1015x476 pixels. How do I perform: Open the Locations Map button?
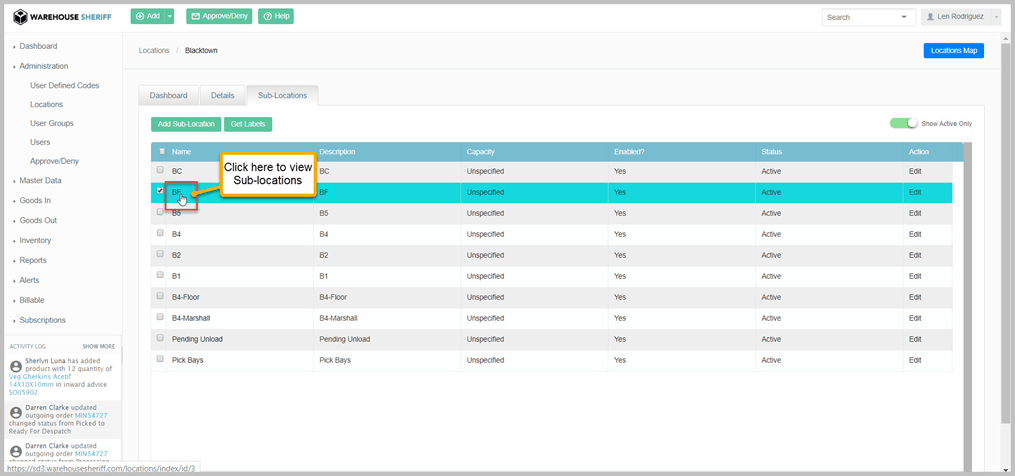click(953, 50)
